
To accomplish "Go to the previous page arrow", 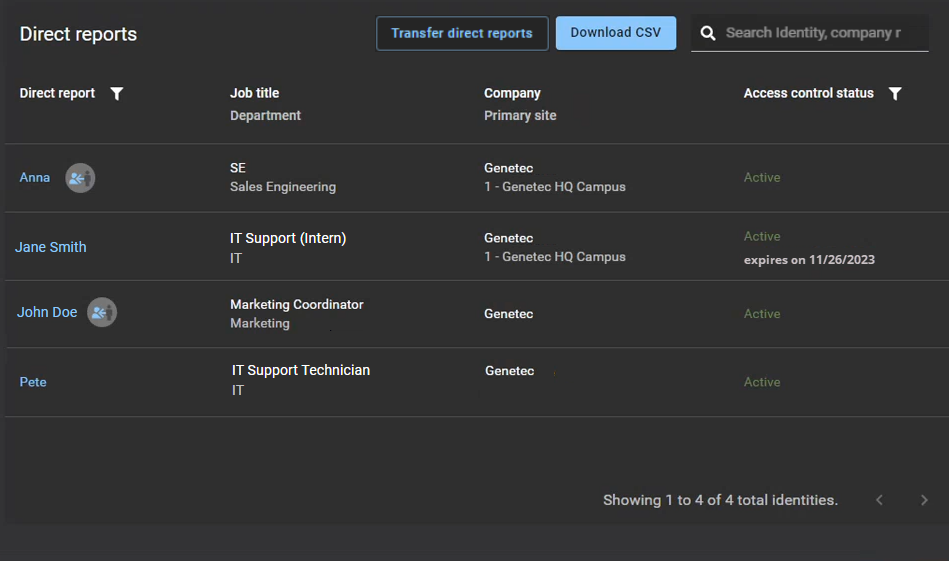I will tap(880, 500).
